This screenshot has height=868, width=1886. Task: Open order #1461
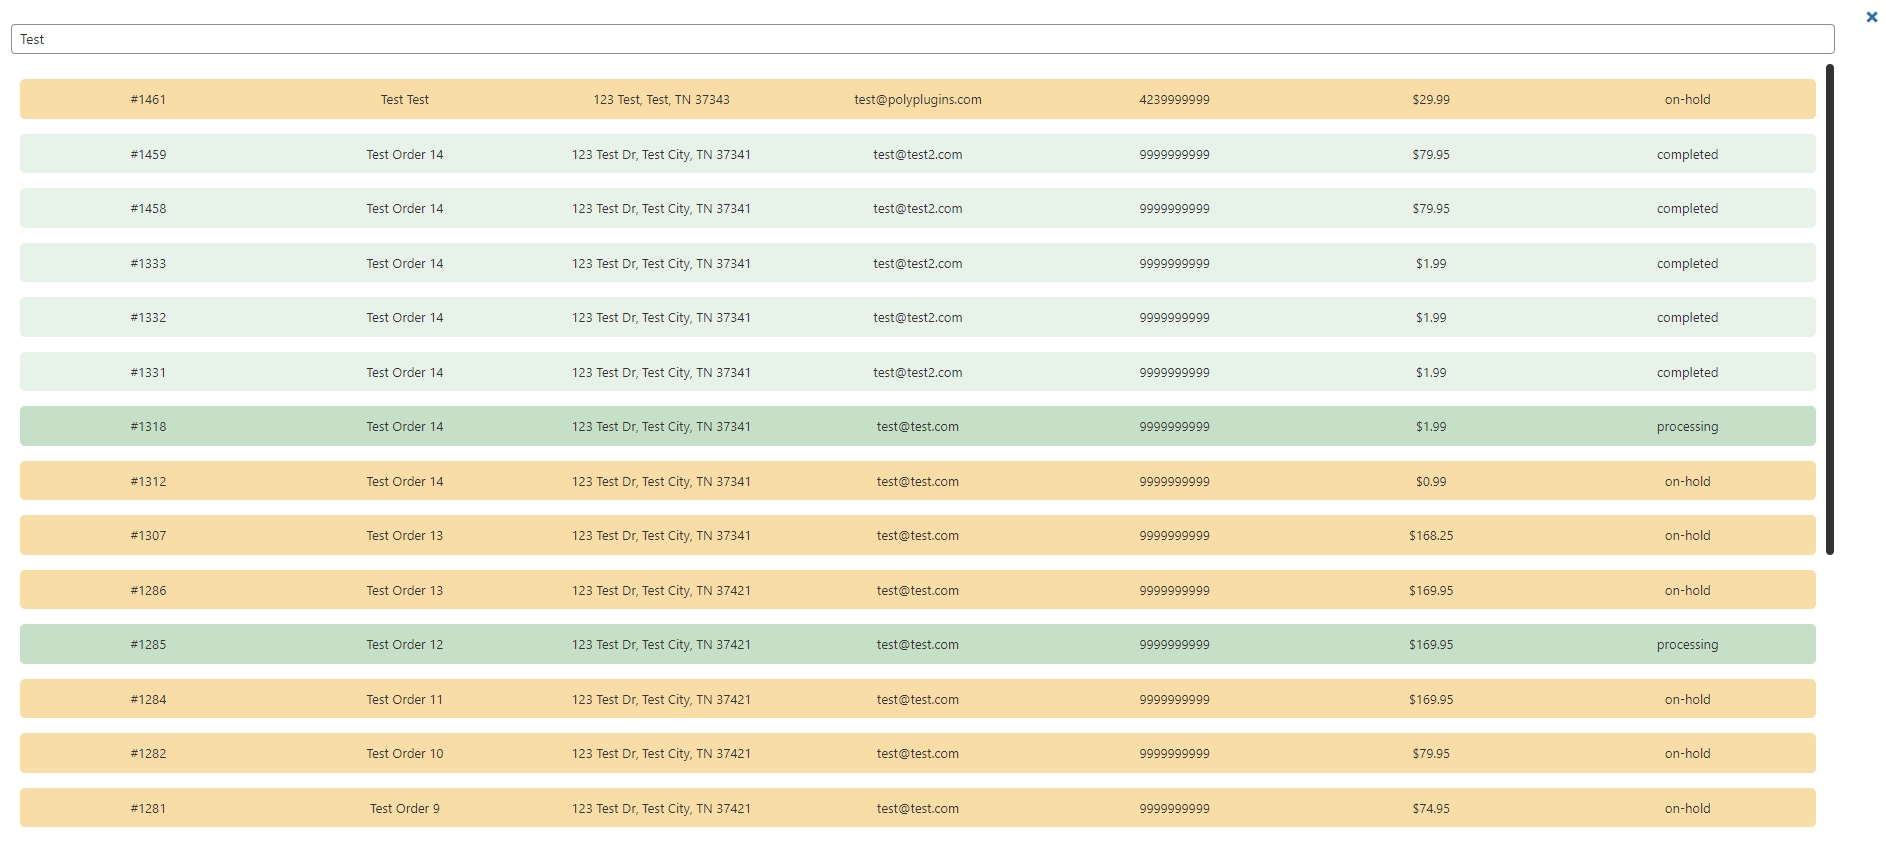(917, 99)
